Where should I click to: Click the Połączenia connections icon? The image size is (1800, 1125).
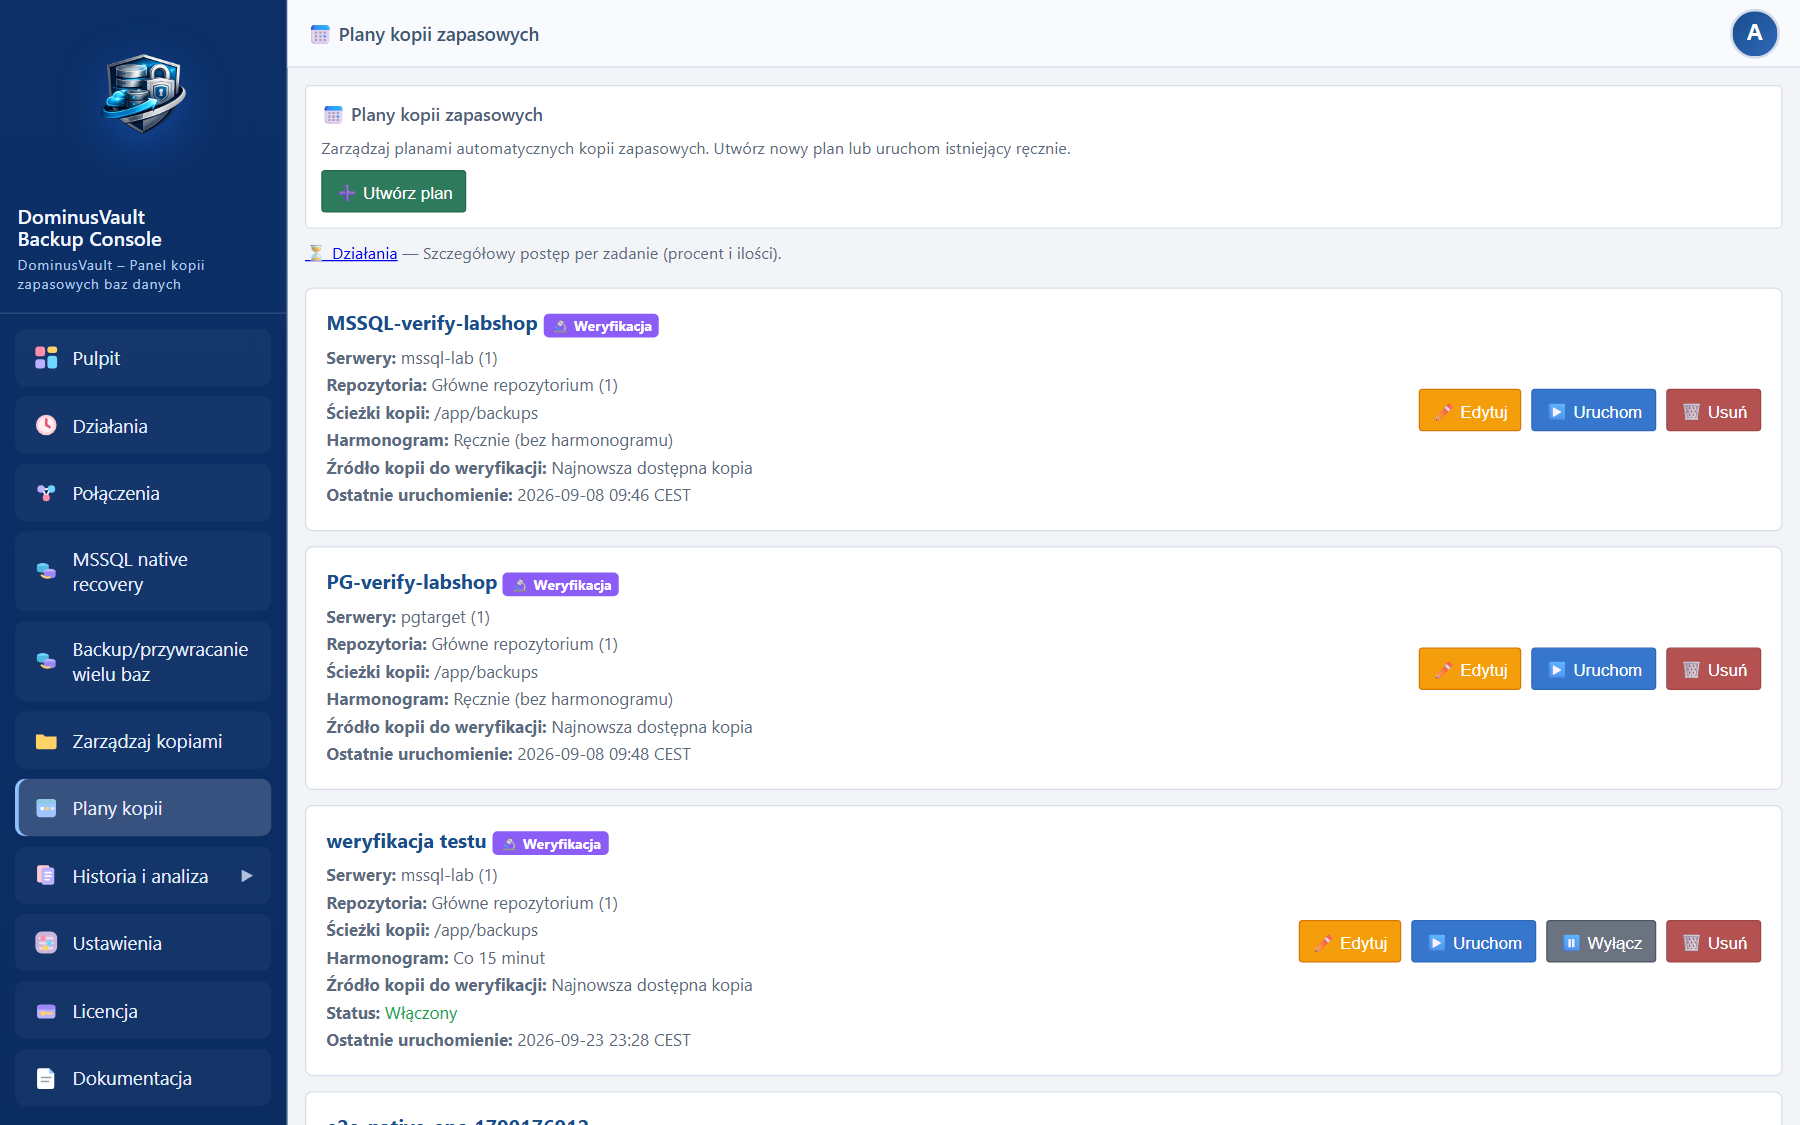[46, 493]
